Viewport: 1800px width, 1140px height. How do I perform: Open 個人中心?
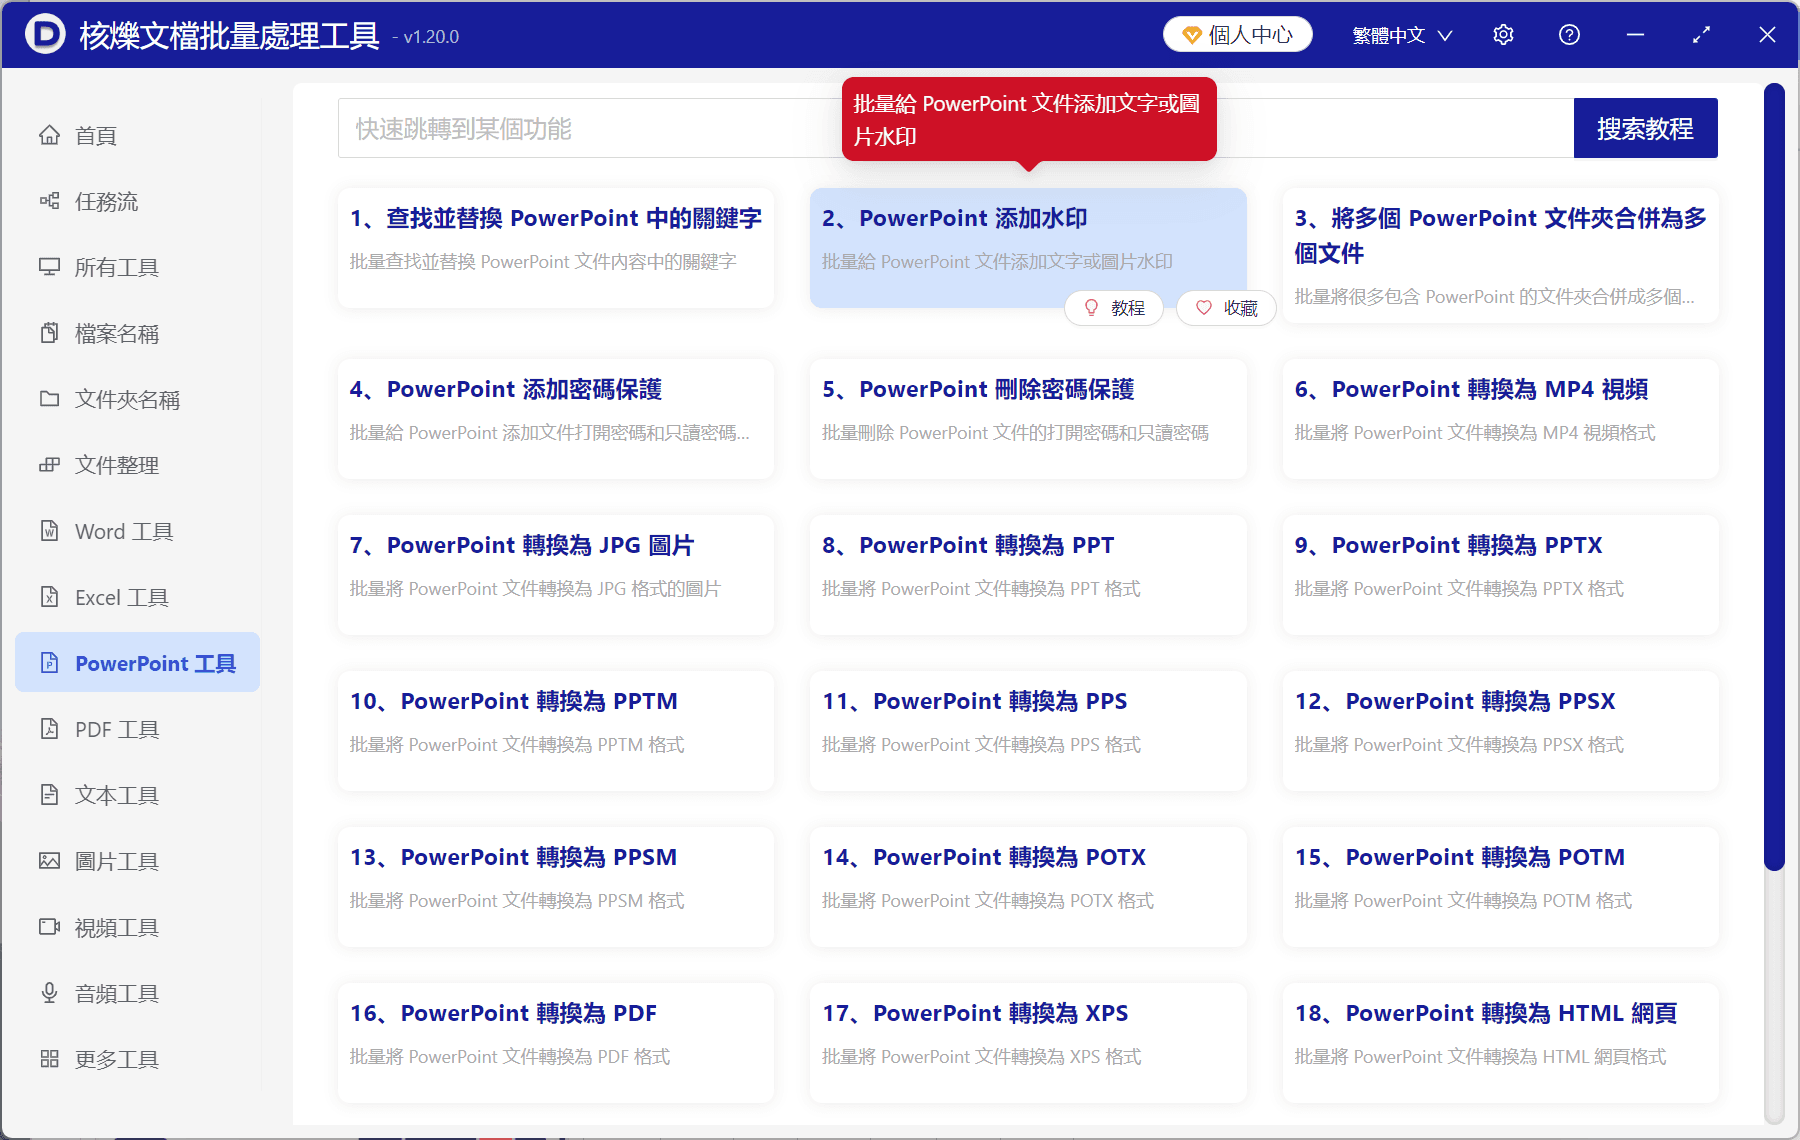[1237, 33]
